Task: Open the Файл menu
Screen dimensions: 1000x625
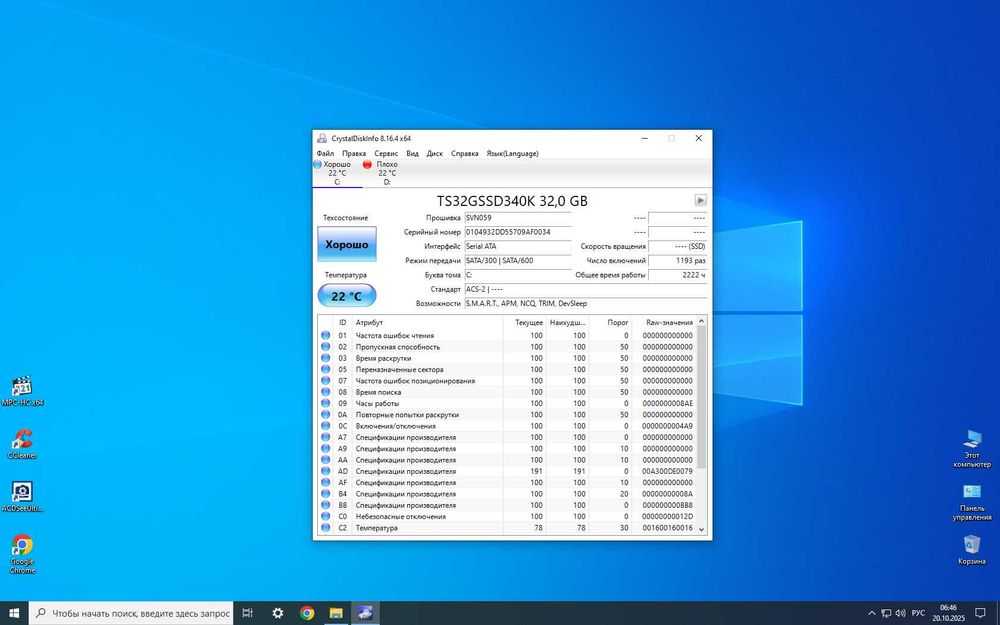Action: pos(325,153)
